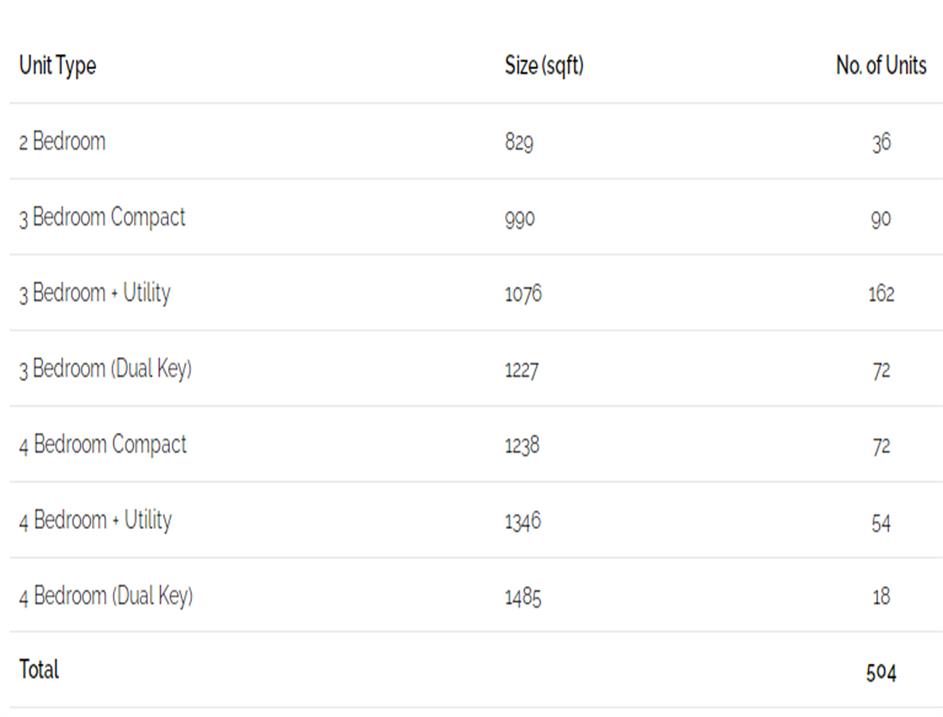Click the 36 units value
The image size is (943, 717).
pyautogui.click(x=881, y=143)
